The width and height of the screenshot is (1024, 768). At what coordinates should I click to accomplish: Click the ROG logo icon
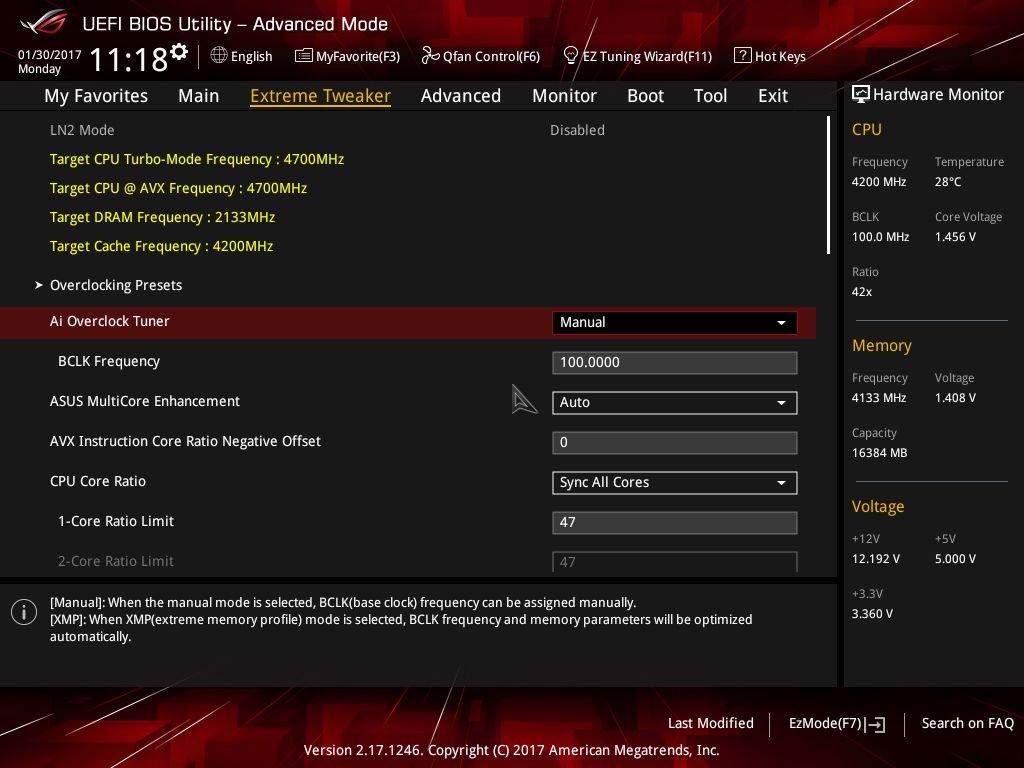(x=43, y=23)
